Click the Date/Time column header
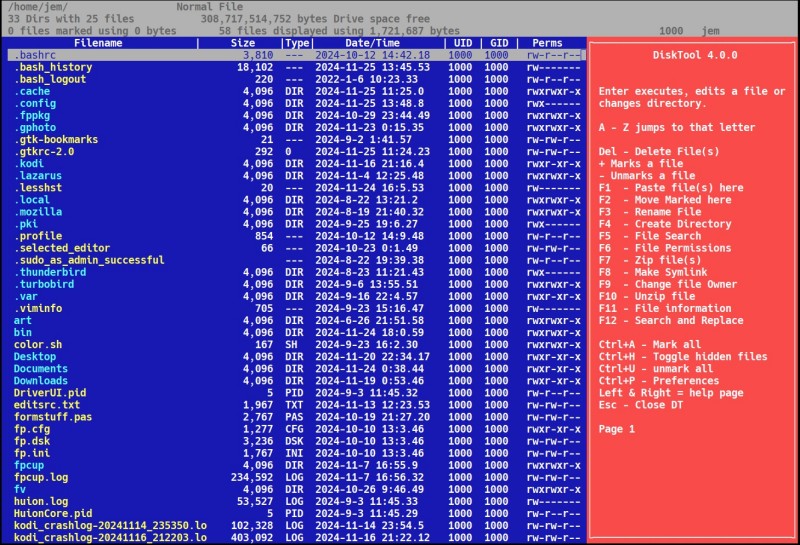This screenshot has height=545, width=800. point(372,43)
